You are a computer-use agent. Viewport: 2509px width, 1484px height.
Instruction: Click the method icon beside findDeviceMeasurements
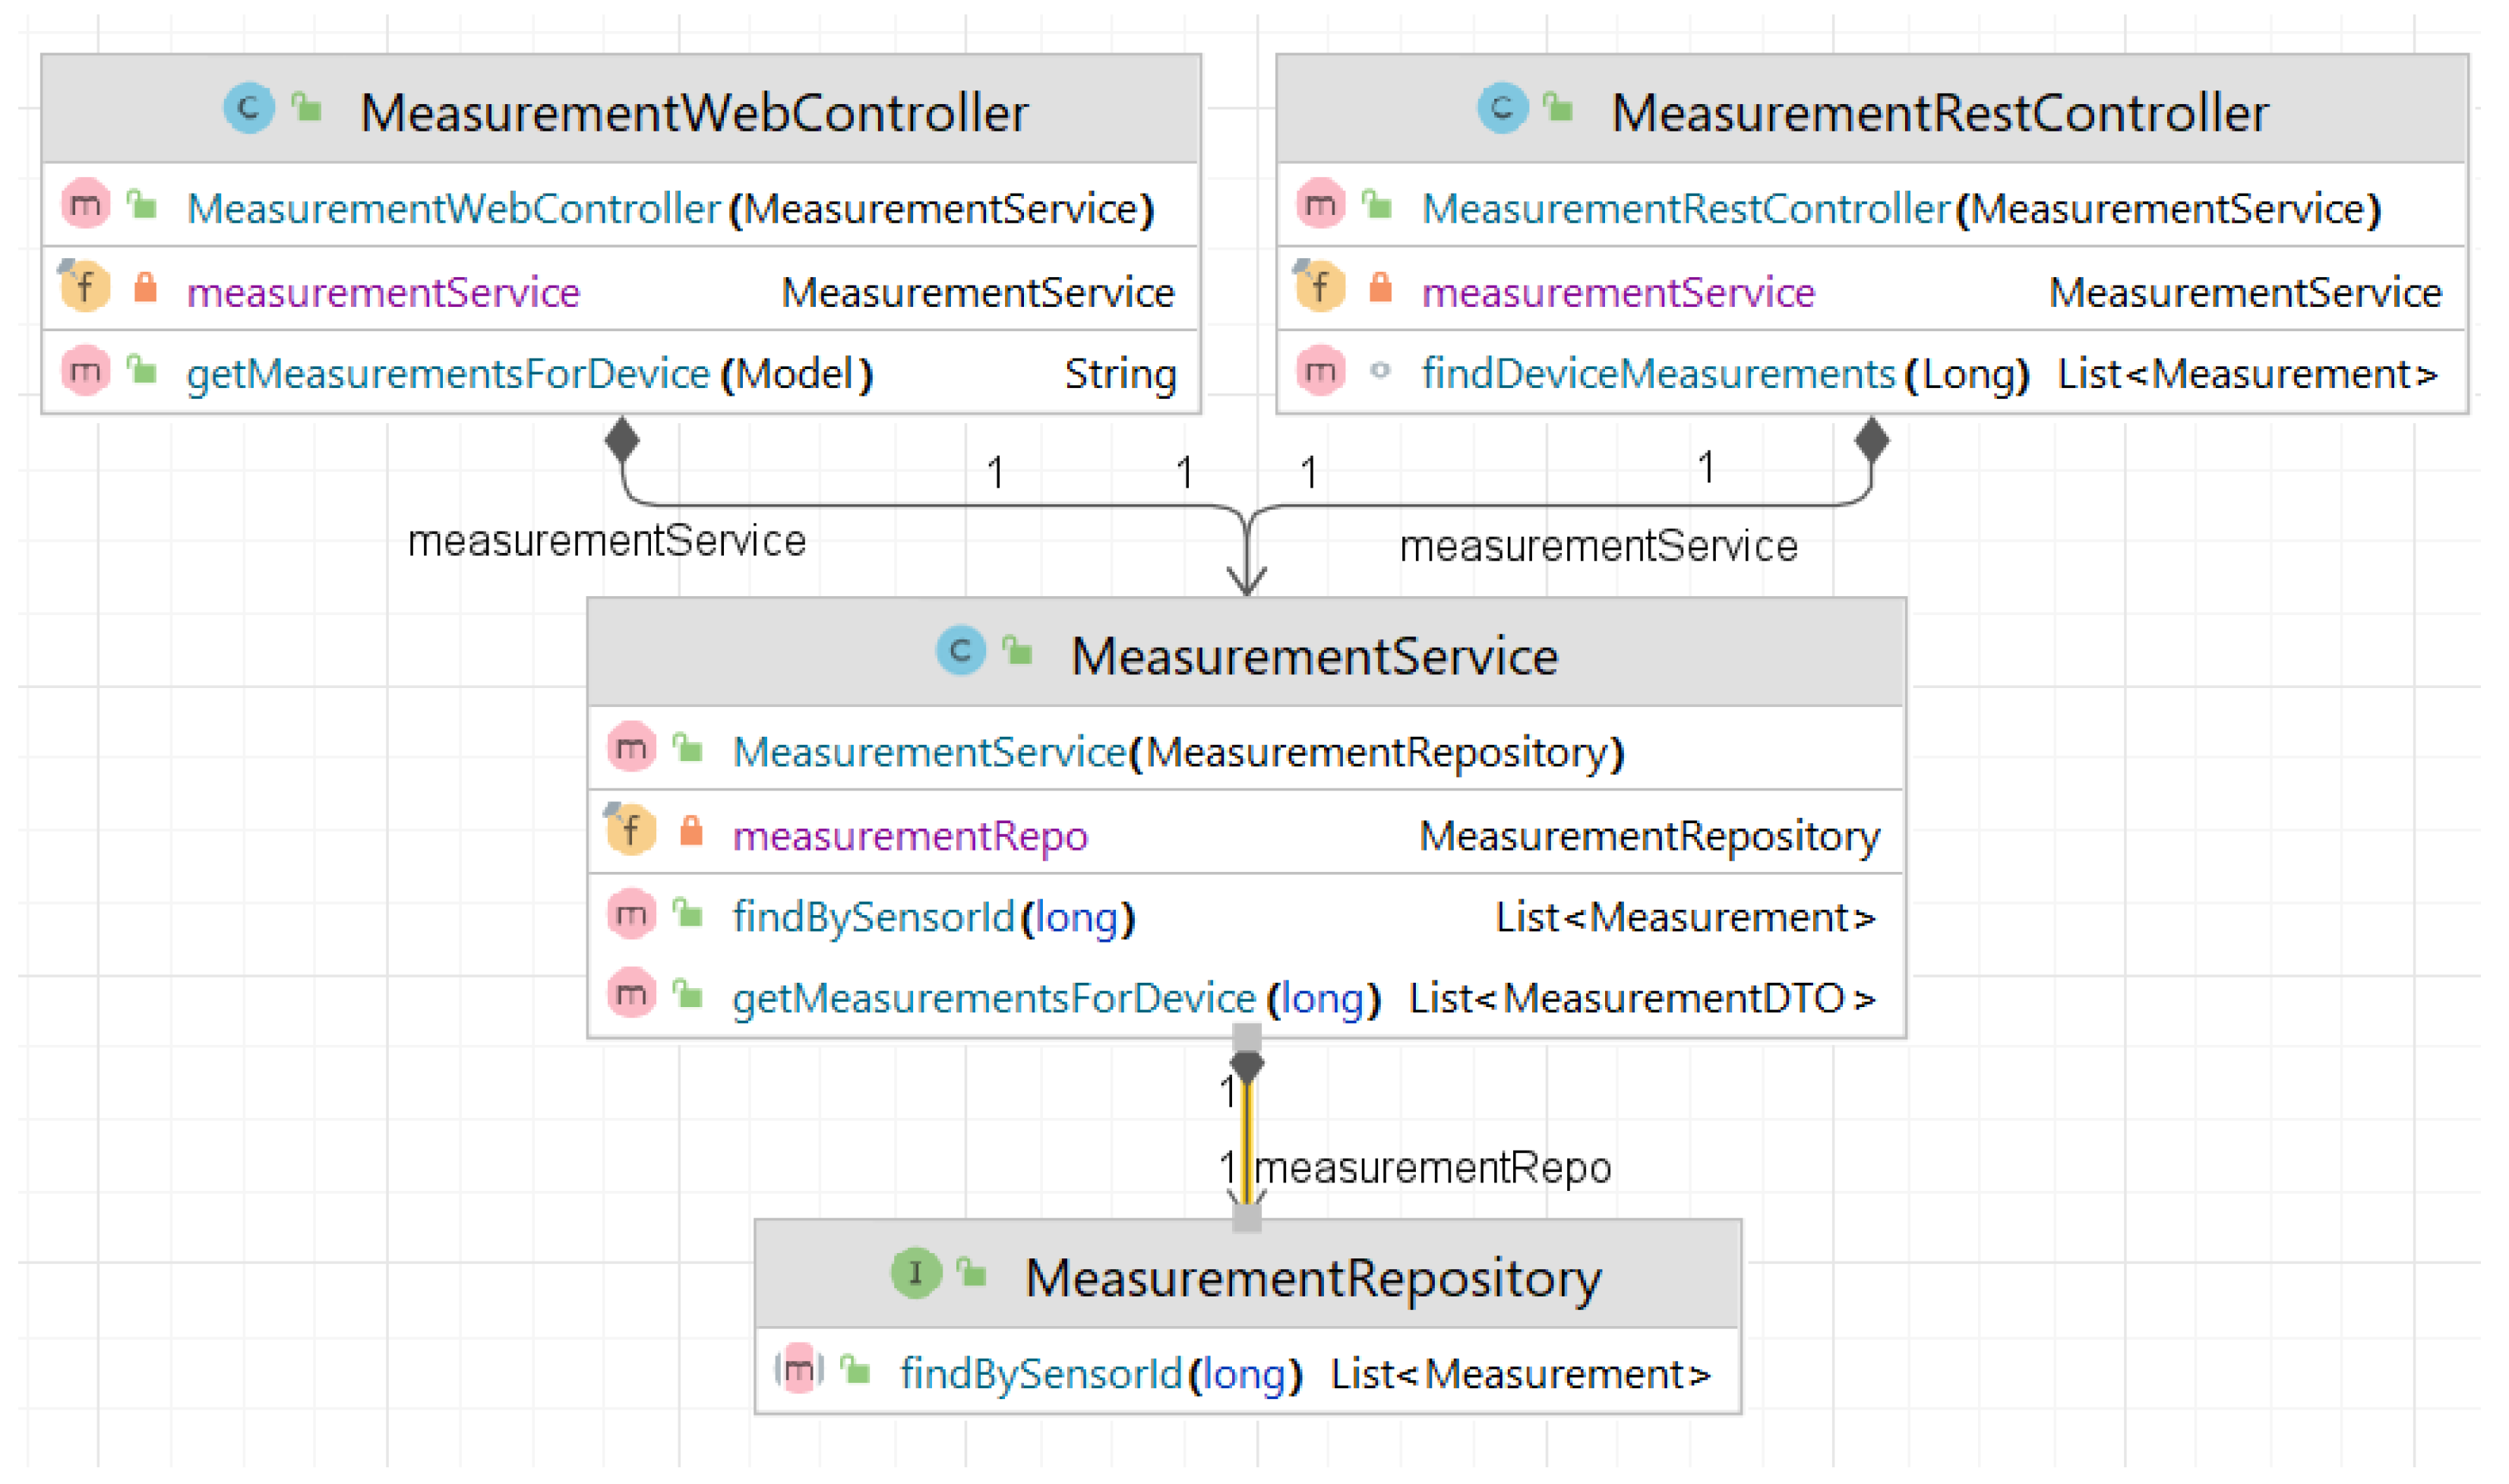coord(1320,371)
